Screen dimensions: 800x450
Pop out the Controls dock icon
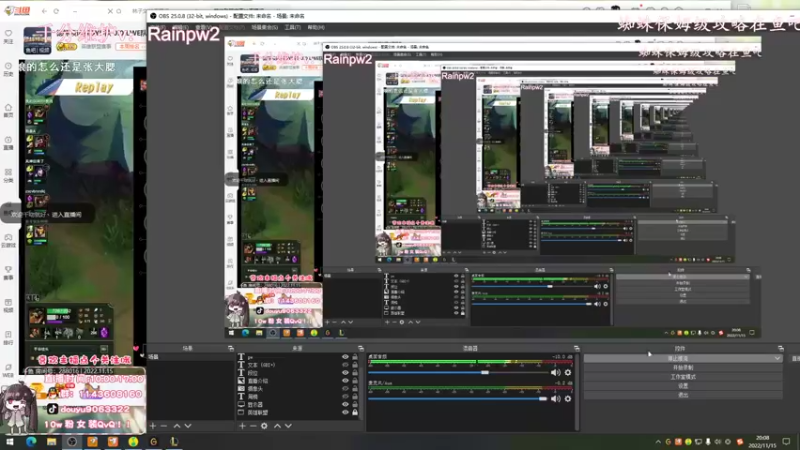(x=781, y=348)
